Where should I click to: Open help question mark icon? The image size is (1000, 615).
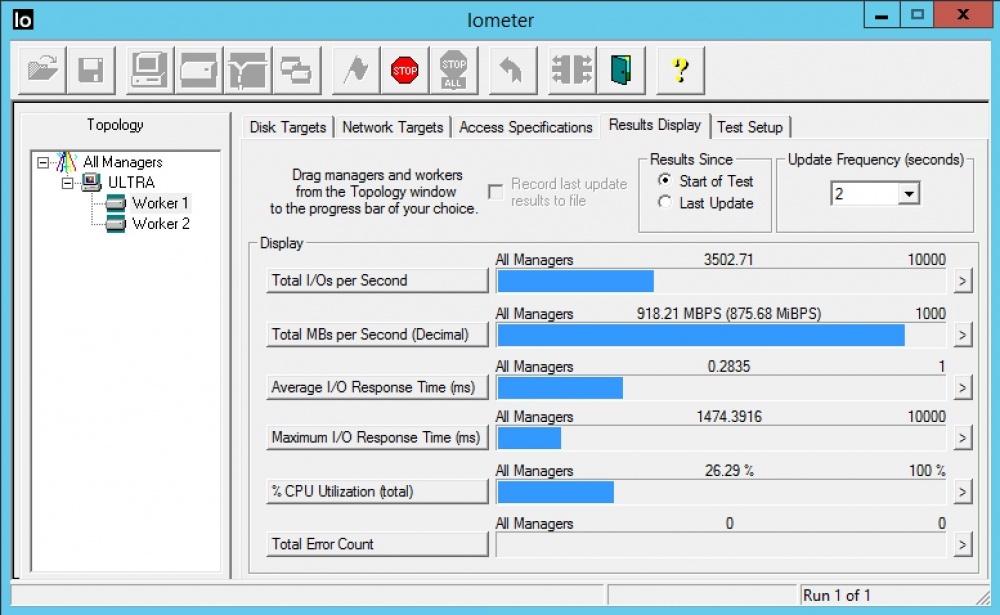680,70
